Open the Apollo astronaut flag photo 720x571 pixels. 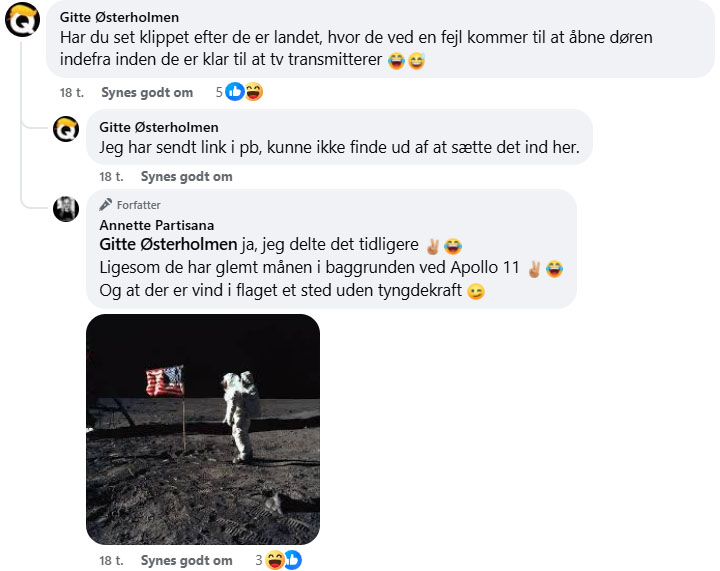[203, 429]
